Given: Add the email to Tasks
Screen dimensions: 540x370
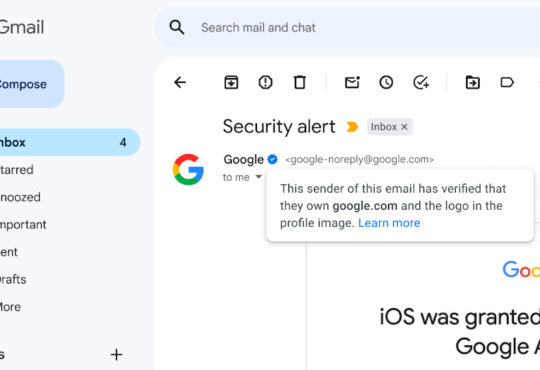Looking at the screenshot, I should (421, 82).
